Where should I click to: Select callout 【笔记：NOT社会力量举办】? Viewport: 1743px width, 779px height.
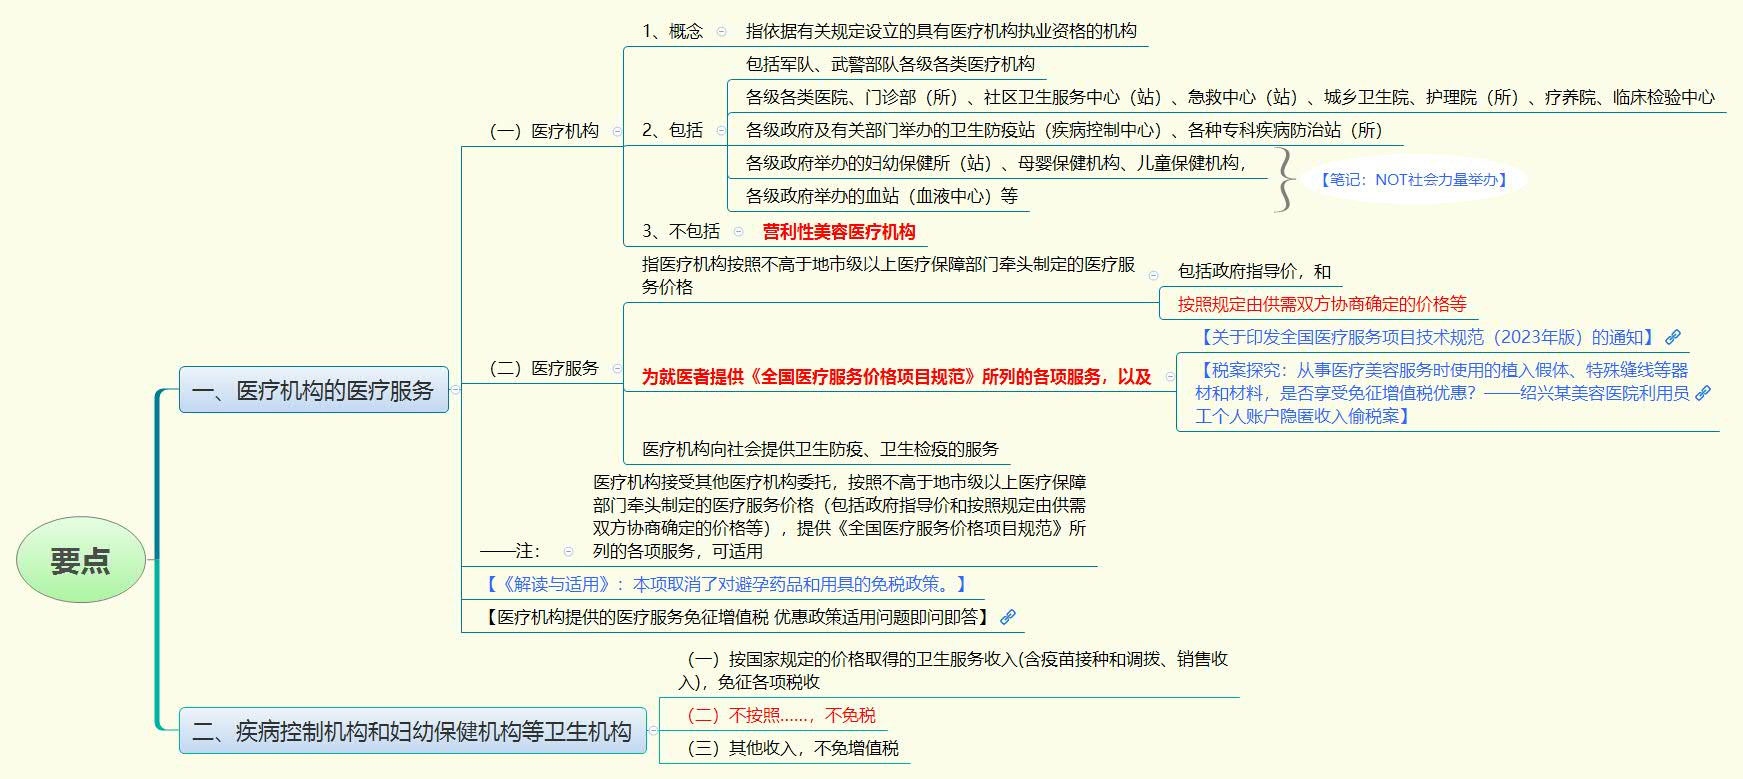tap(1414, 180)
